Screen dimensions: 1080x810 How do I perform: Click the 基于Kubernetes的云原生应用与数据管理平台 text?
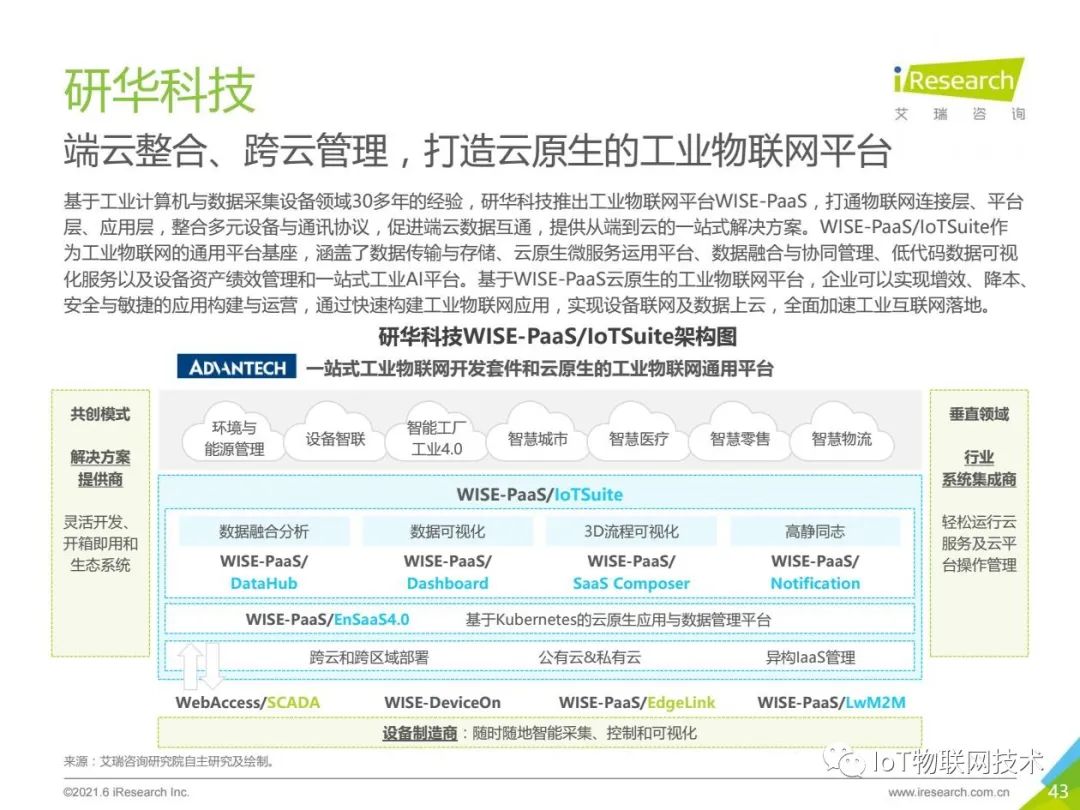pyautogui.click(x=618, y=620)
